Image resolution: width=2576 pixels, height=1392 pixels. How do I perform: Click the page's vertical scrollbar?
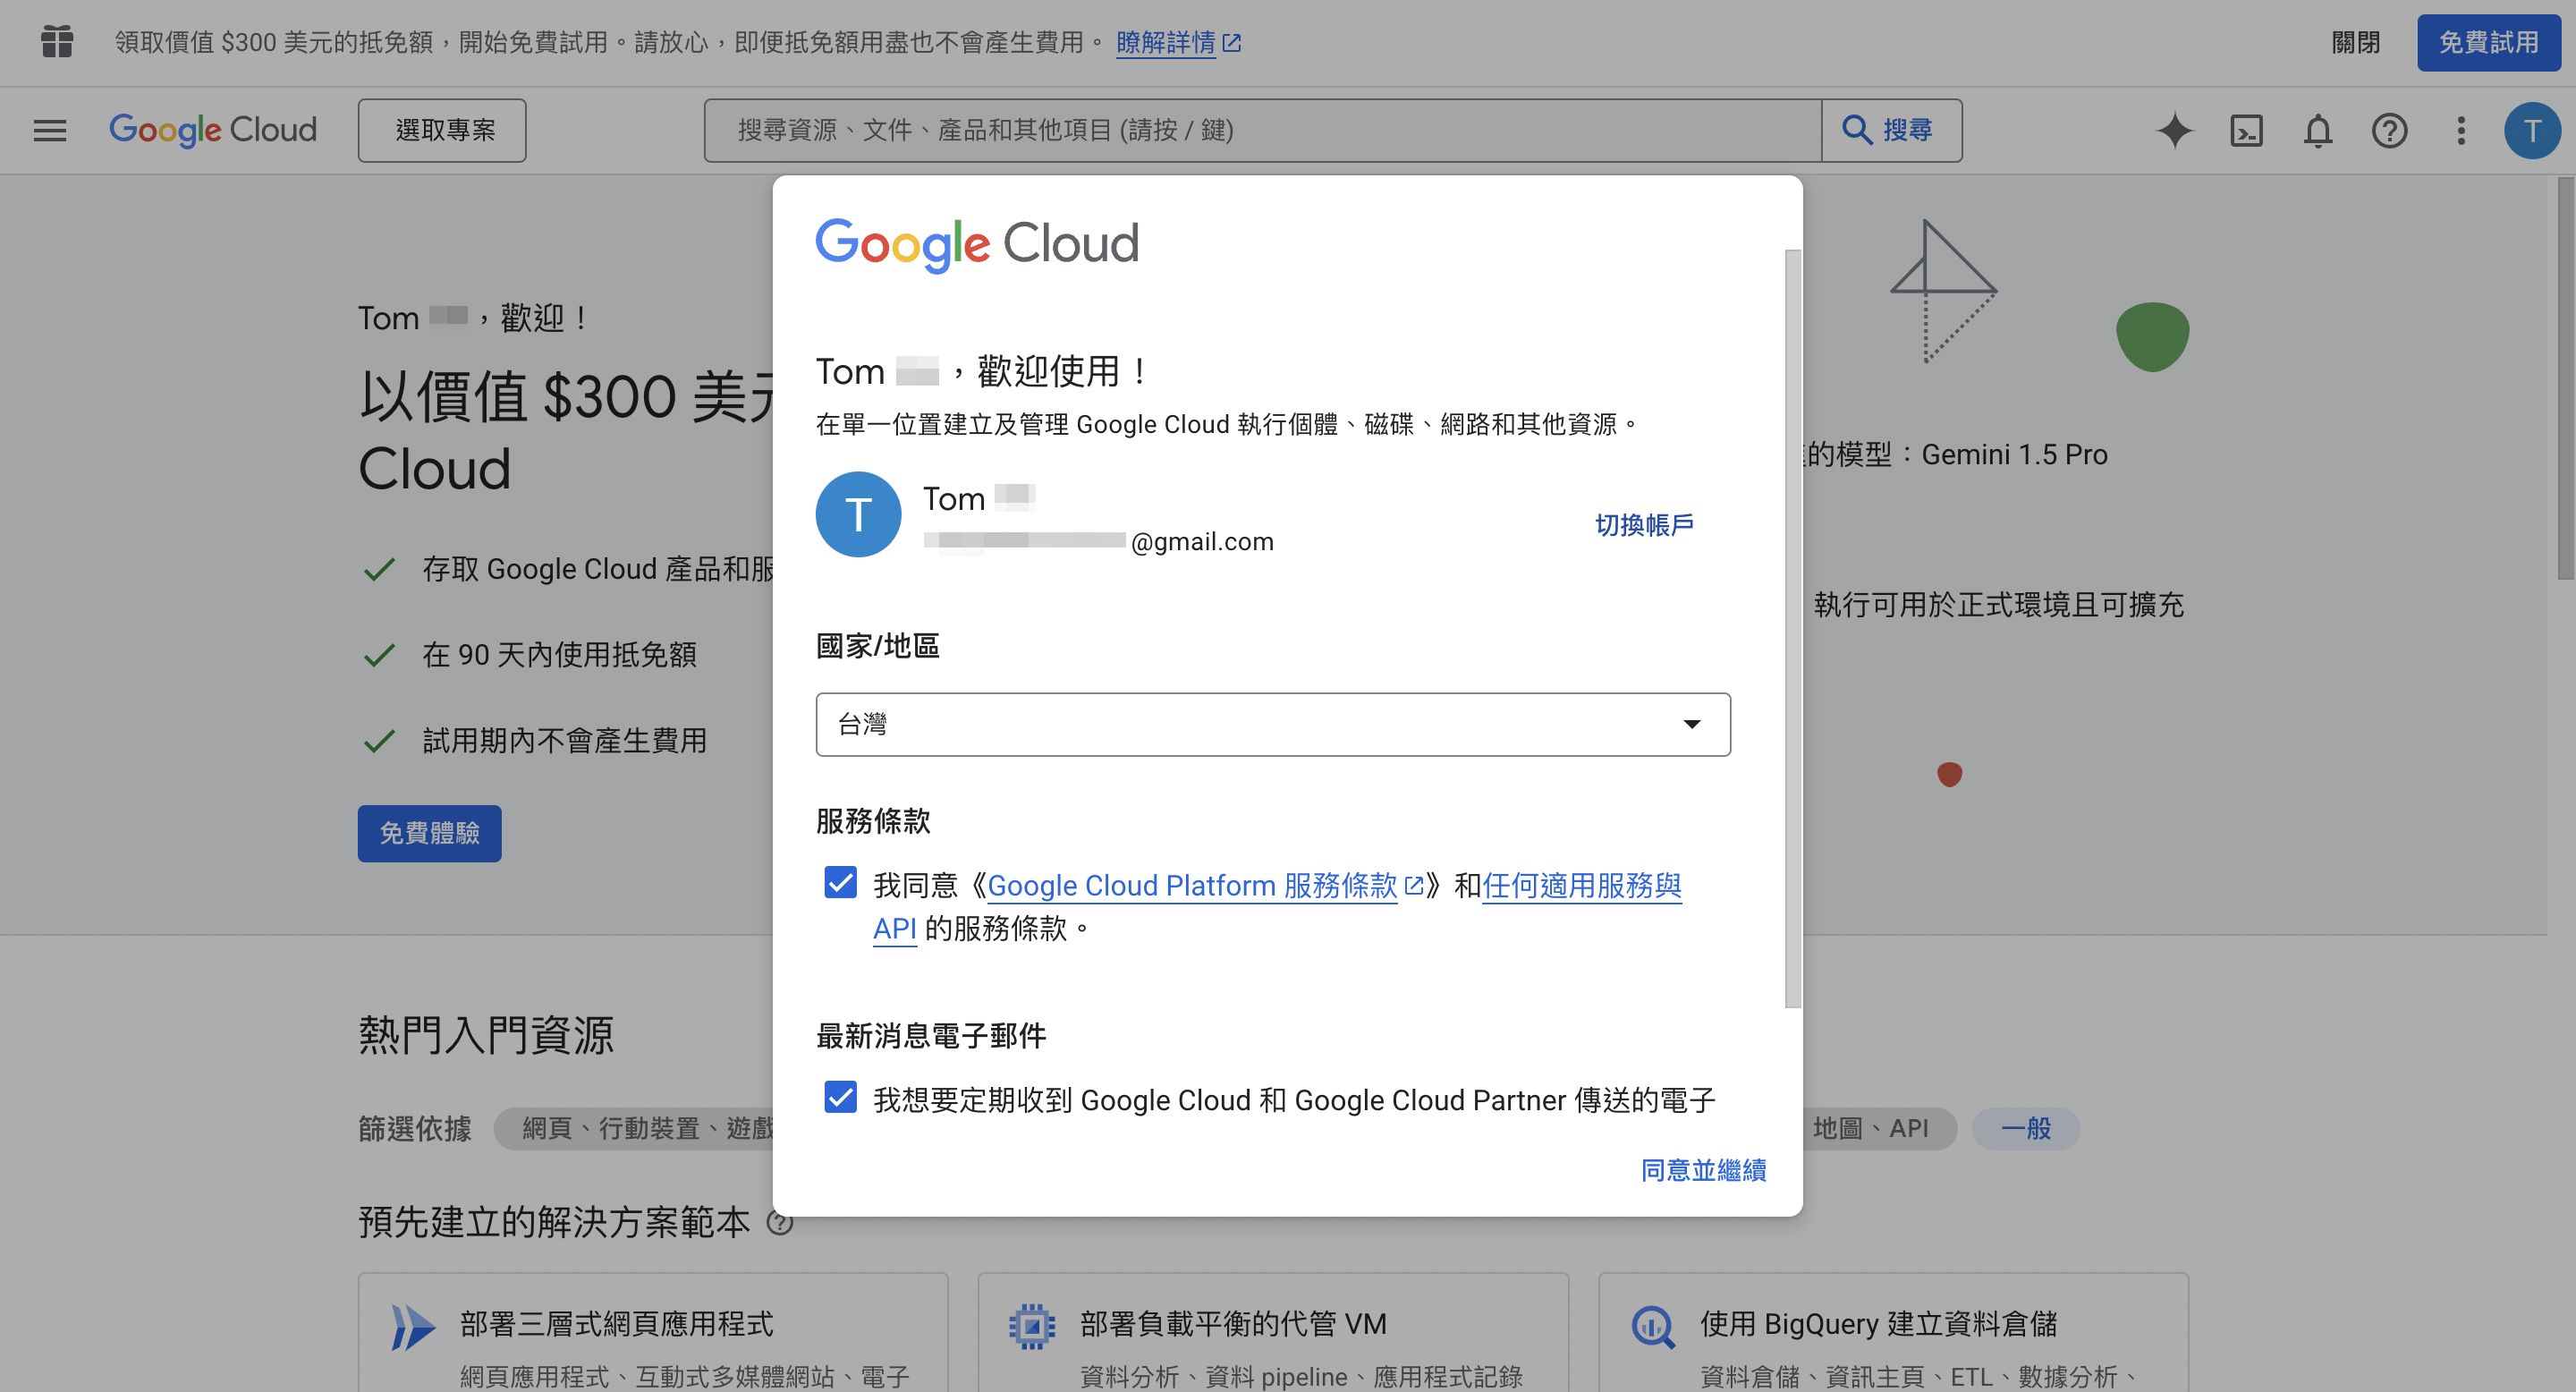click(x=2566, y=380)
